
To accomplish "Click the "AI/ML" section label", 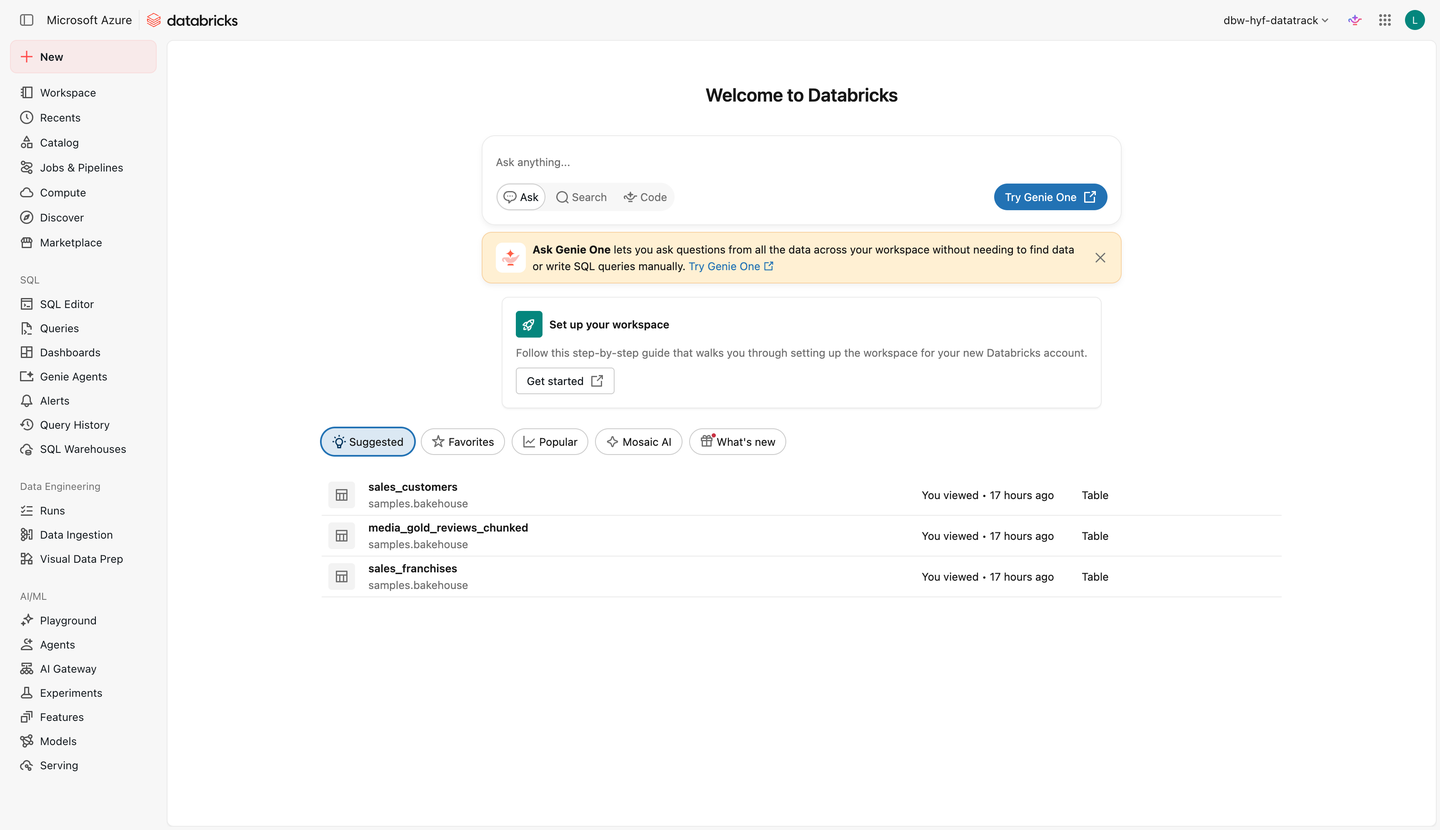I will pos(33,597).
